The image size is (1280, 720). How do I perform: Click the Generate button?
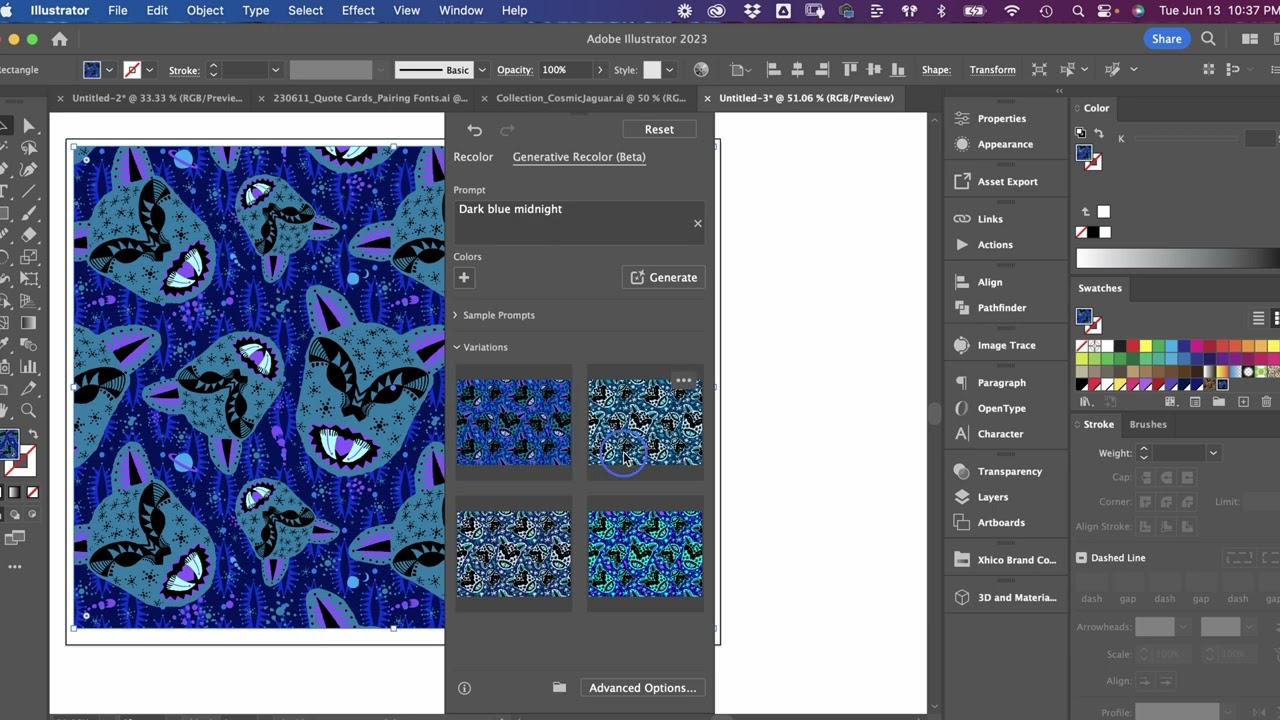(x=664, y=278)
